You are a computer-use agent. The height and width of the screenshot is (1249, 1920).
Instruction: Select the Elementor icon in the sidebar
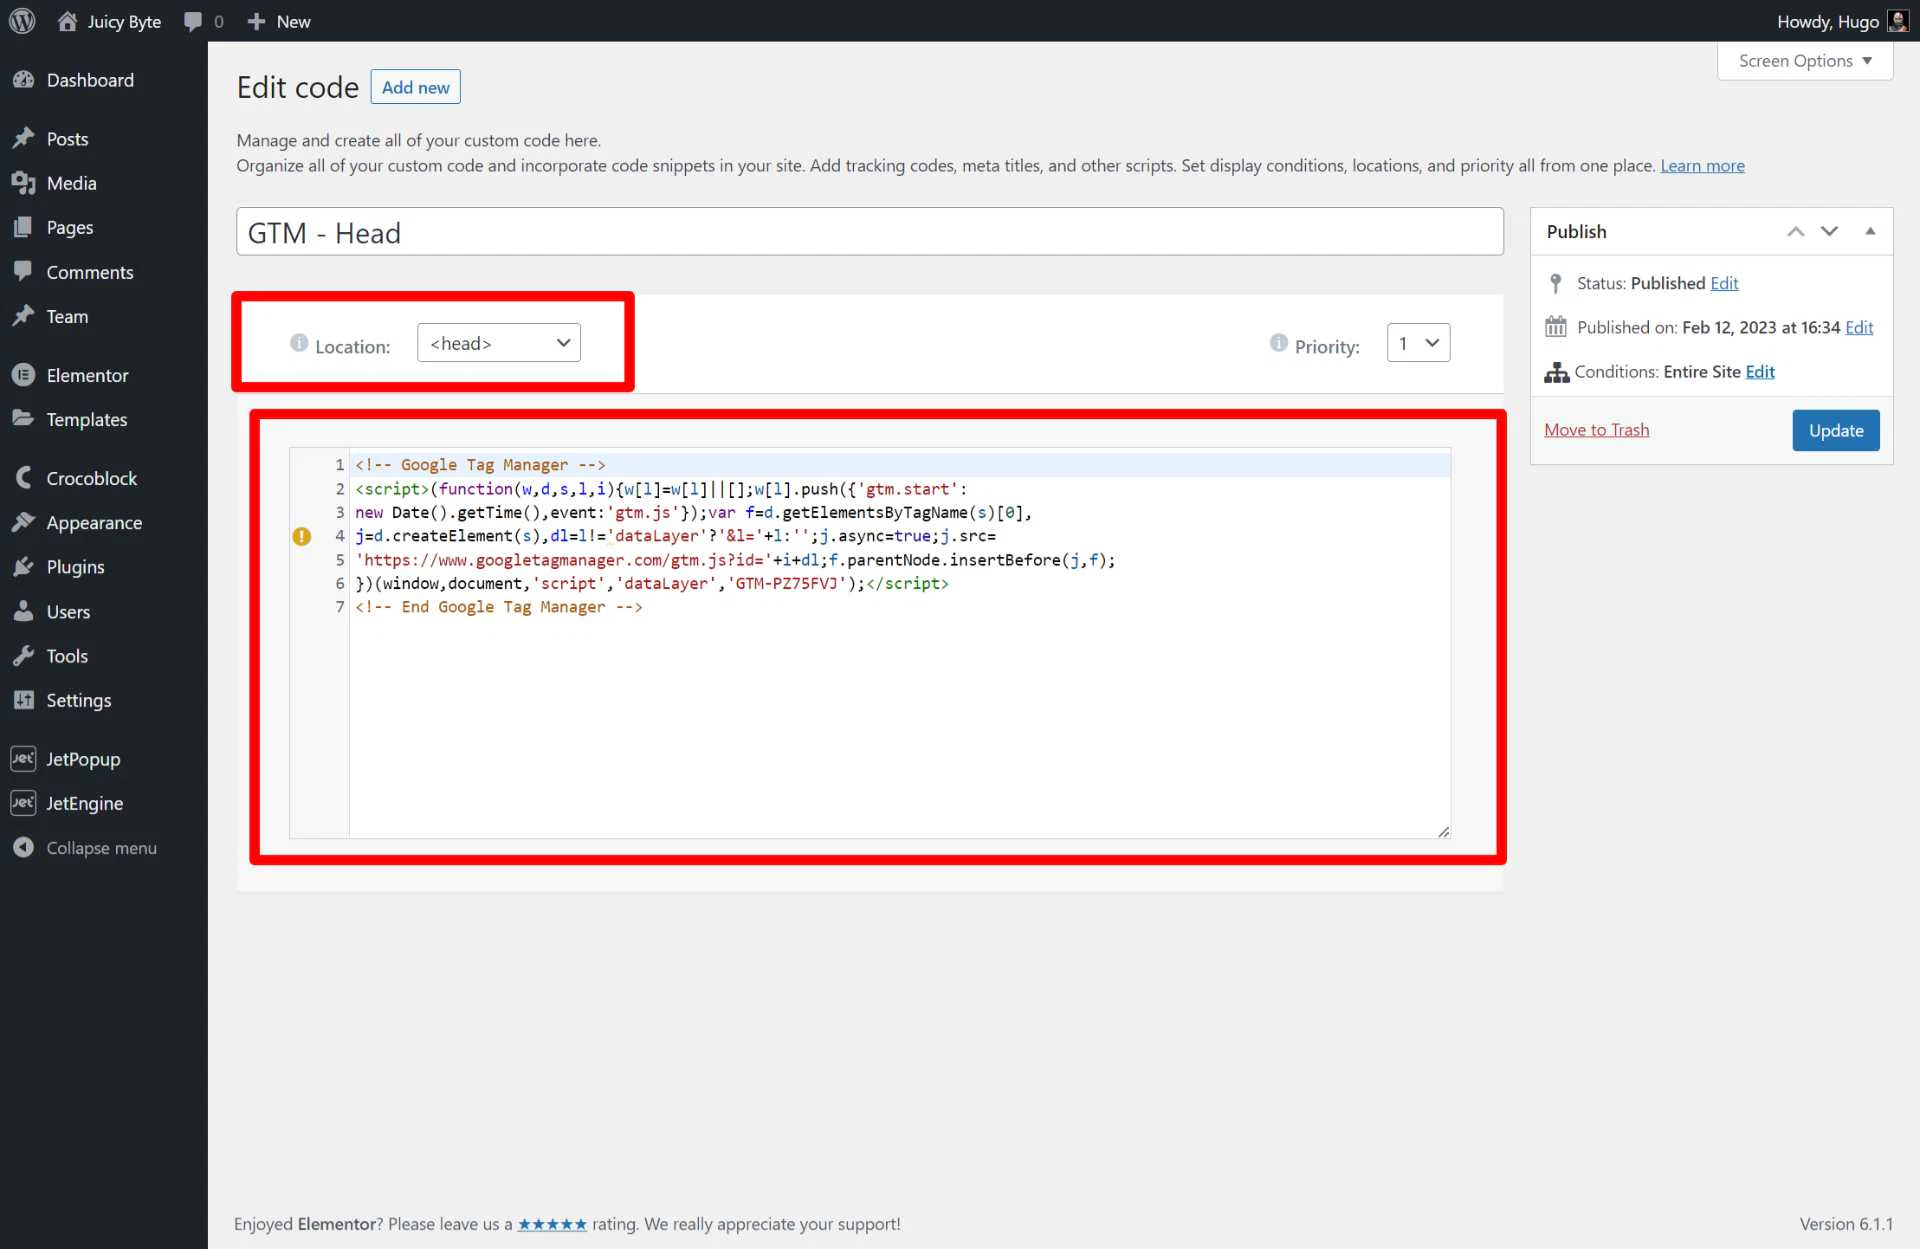click(x=24, y=374)
